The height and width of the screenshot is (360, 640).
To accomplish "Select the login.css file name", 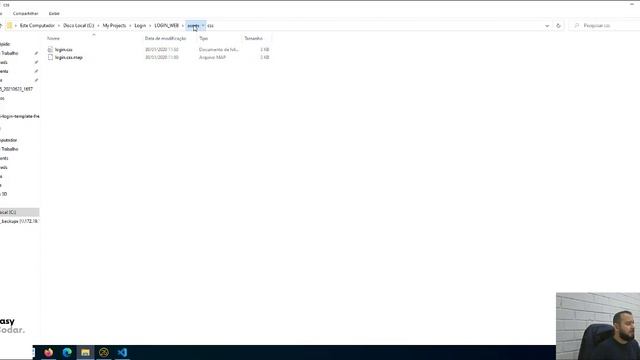I will pyautogui.click(x=64, y=50).
